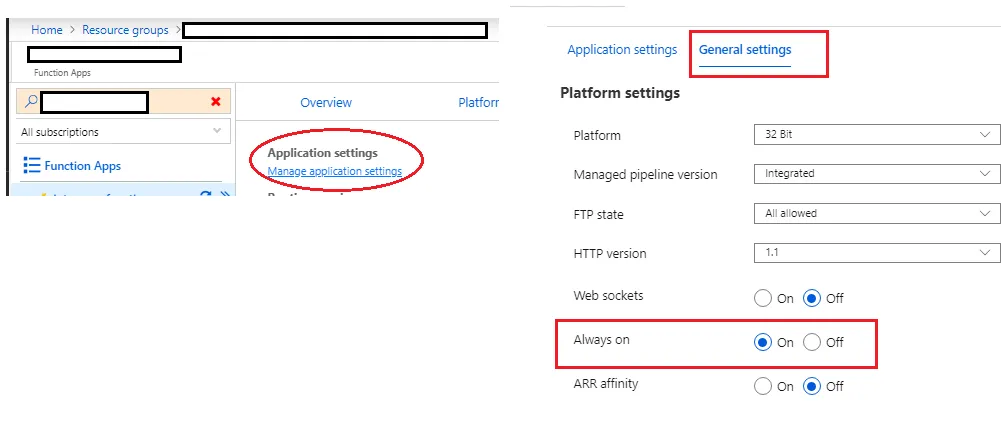This screenshot has height=439, width=1001.
Task: Expand the HTTP version dropdown
Action: 876,253
